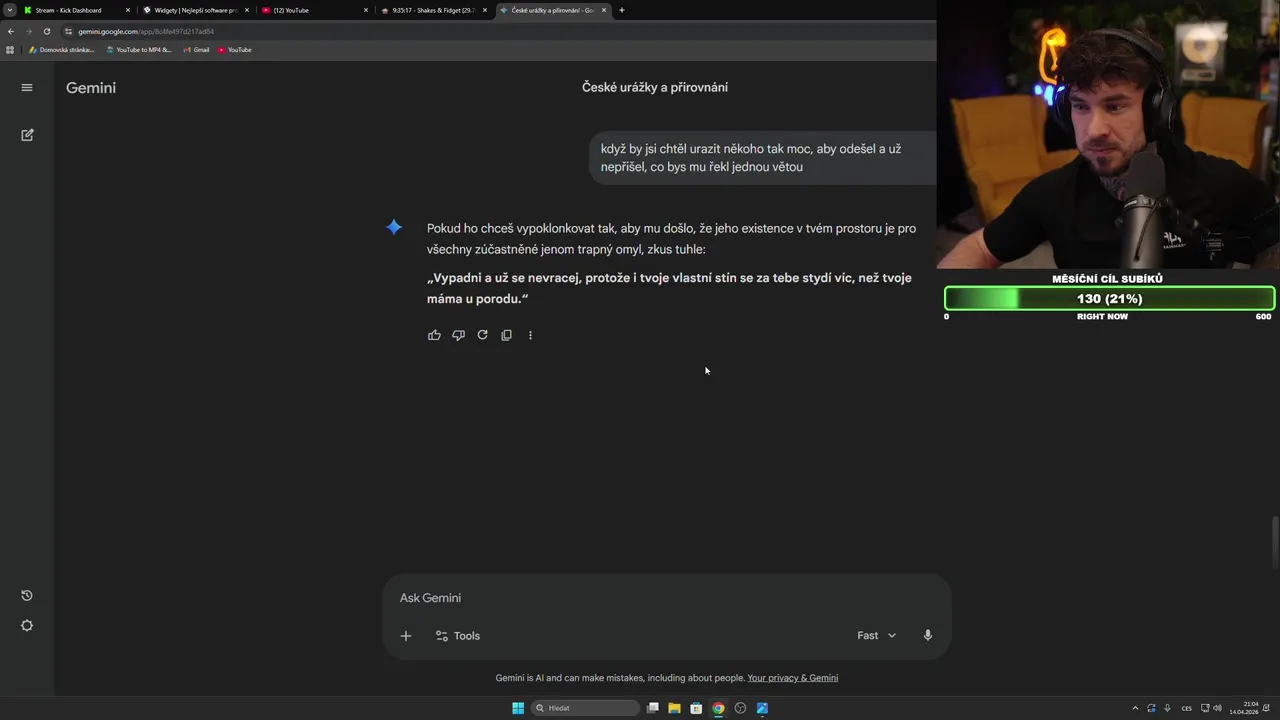Click the plus icon to add files
This screenshot has height=720, width=1280.
tap(406, 636)
